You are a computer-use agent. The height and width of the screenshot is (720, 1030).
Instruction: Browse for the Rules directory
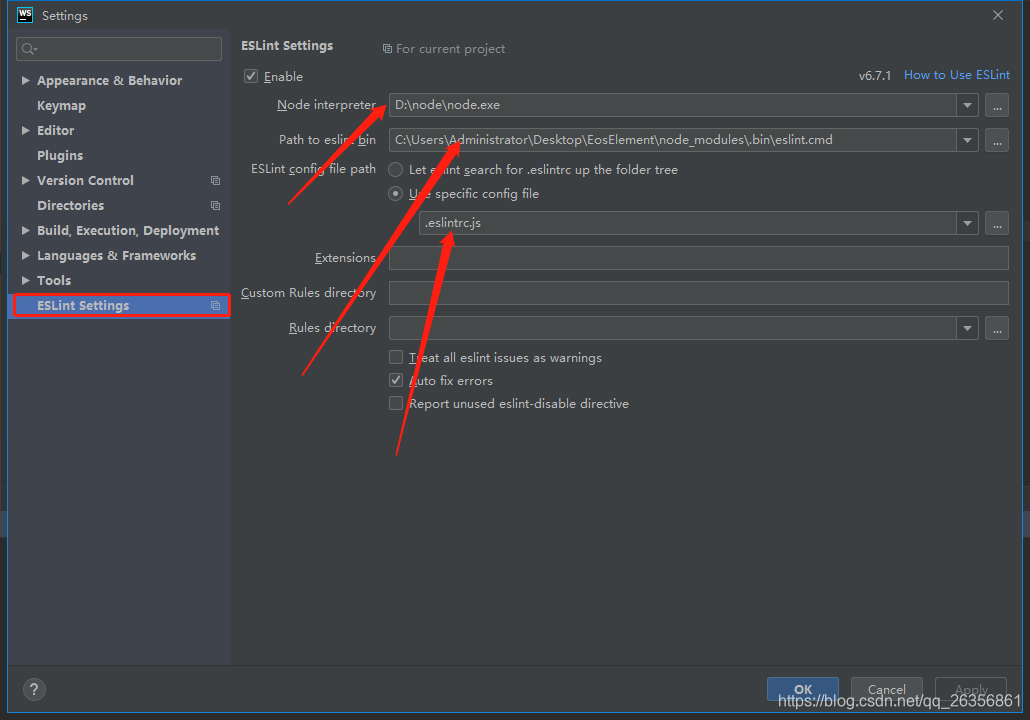(996, 327)
